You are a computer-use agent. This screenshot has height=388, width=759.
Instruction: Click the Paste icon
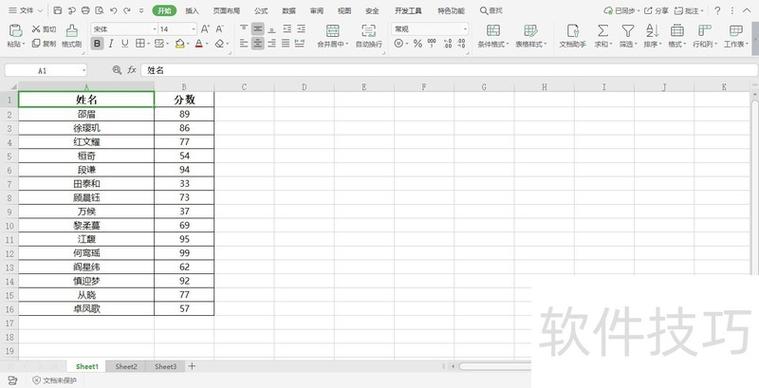[x=15, y=30]
